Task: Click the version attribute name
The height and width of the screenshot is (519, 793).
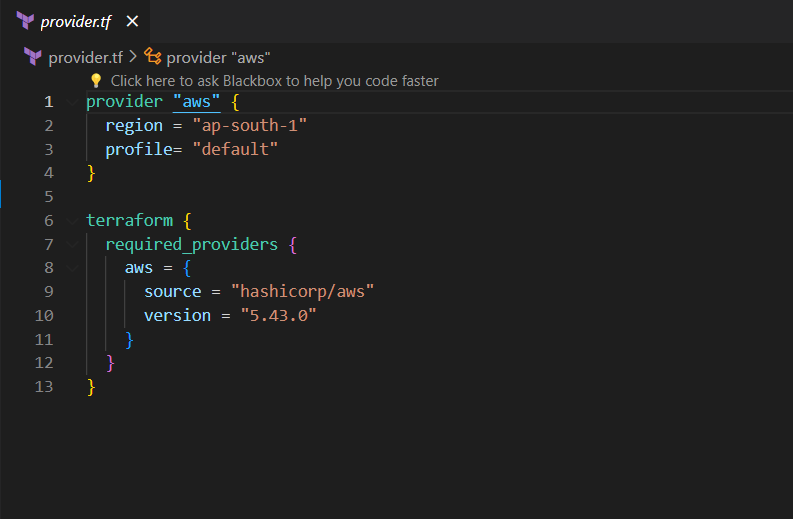Action: [178, 316]
